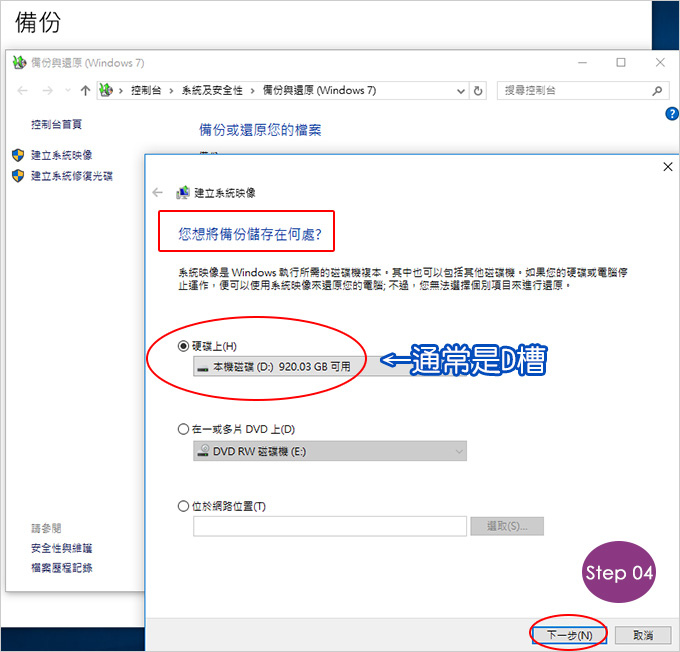
Task: Open the blue help question mark
Action: point(671,114)
